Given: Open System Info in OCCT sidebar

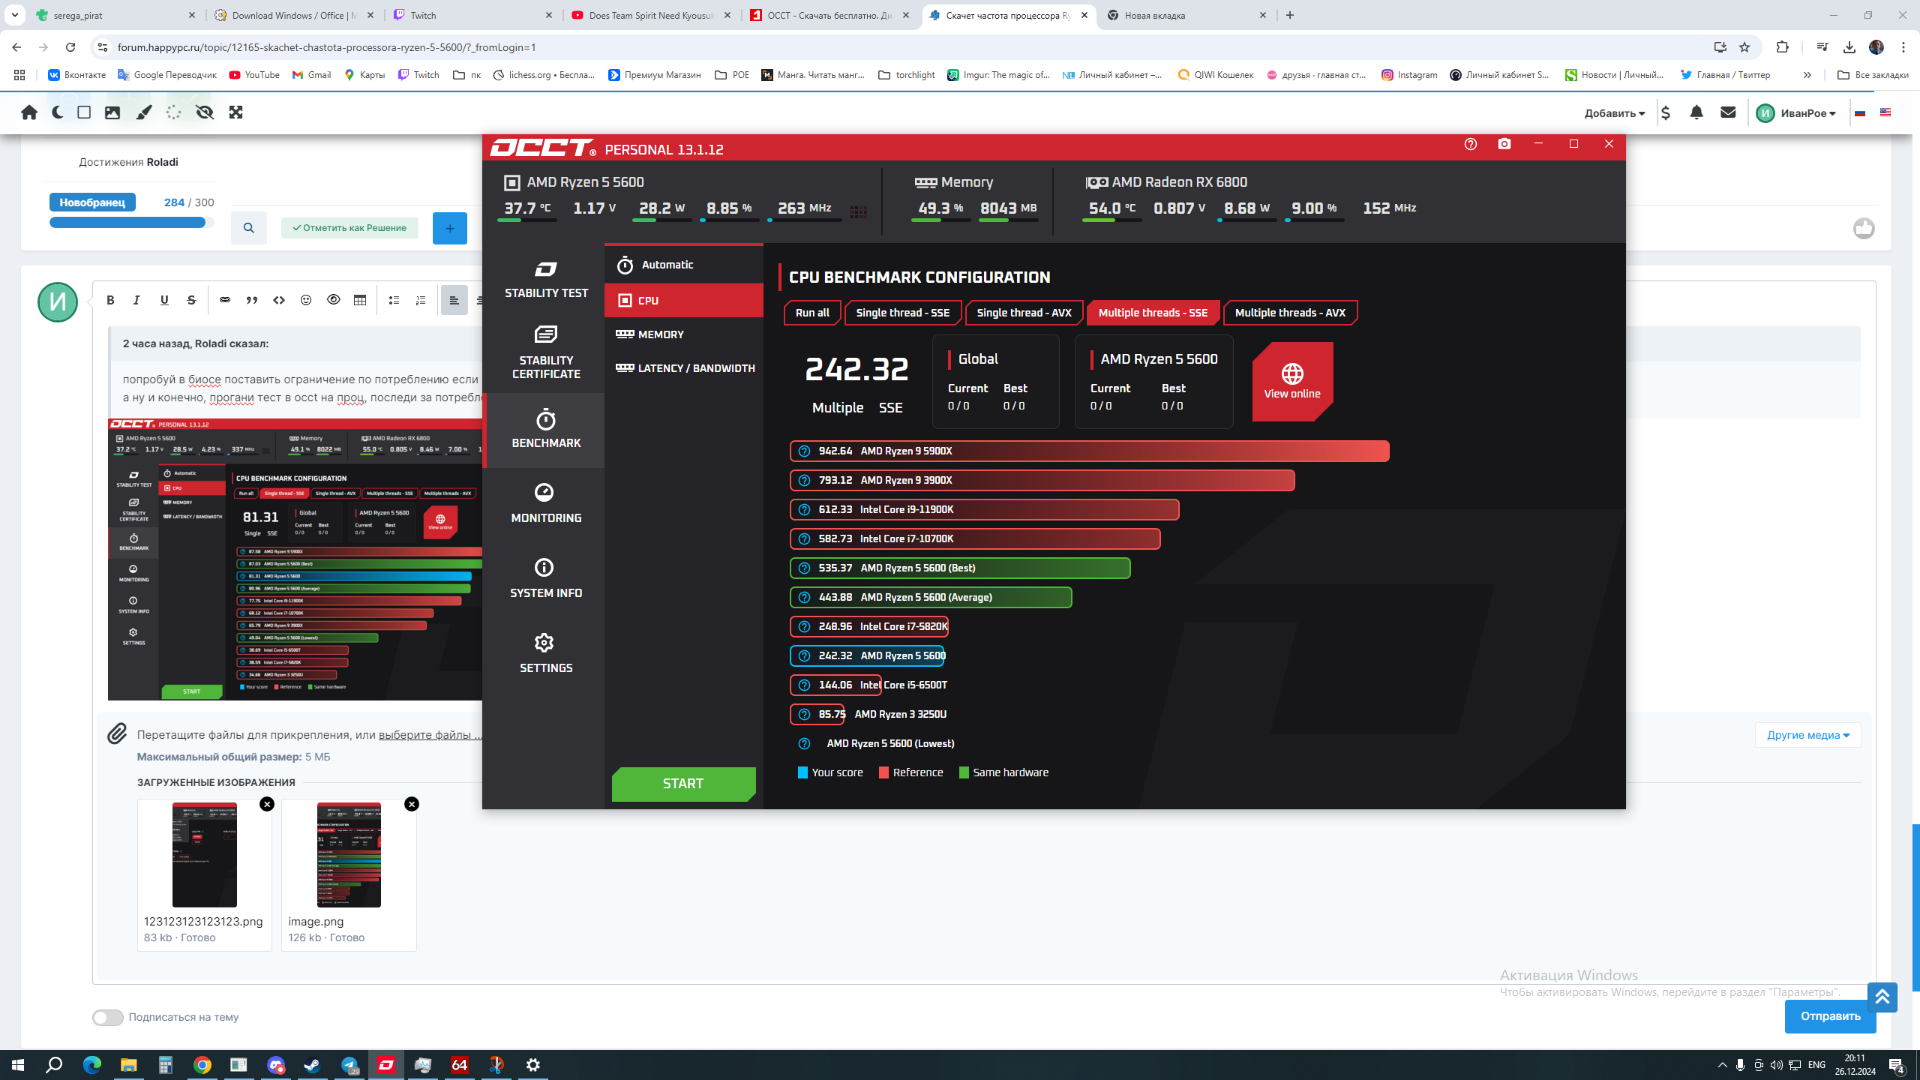Looking at the screenshot, I should coord(545,579).
